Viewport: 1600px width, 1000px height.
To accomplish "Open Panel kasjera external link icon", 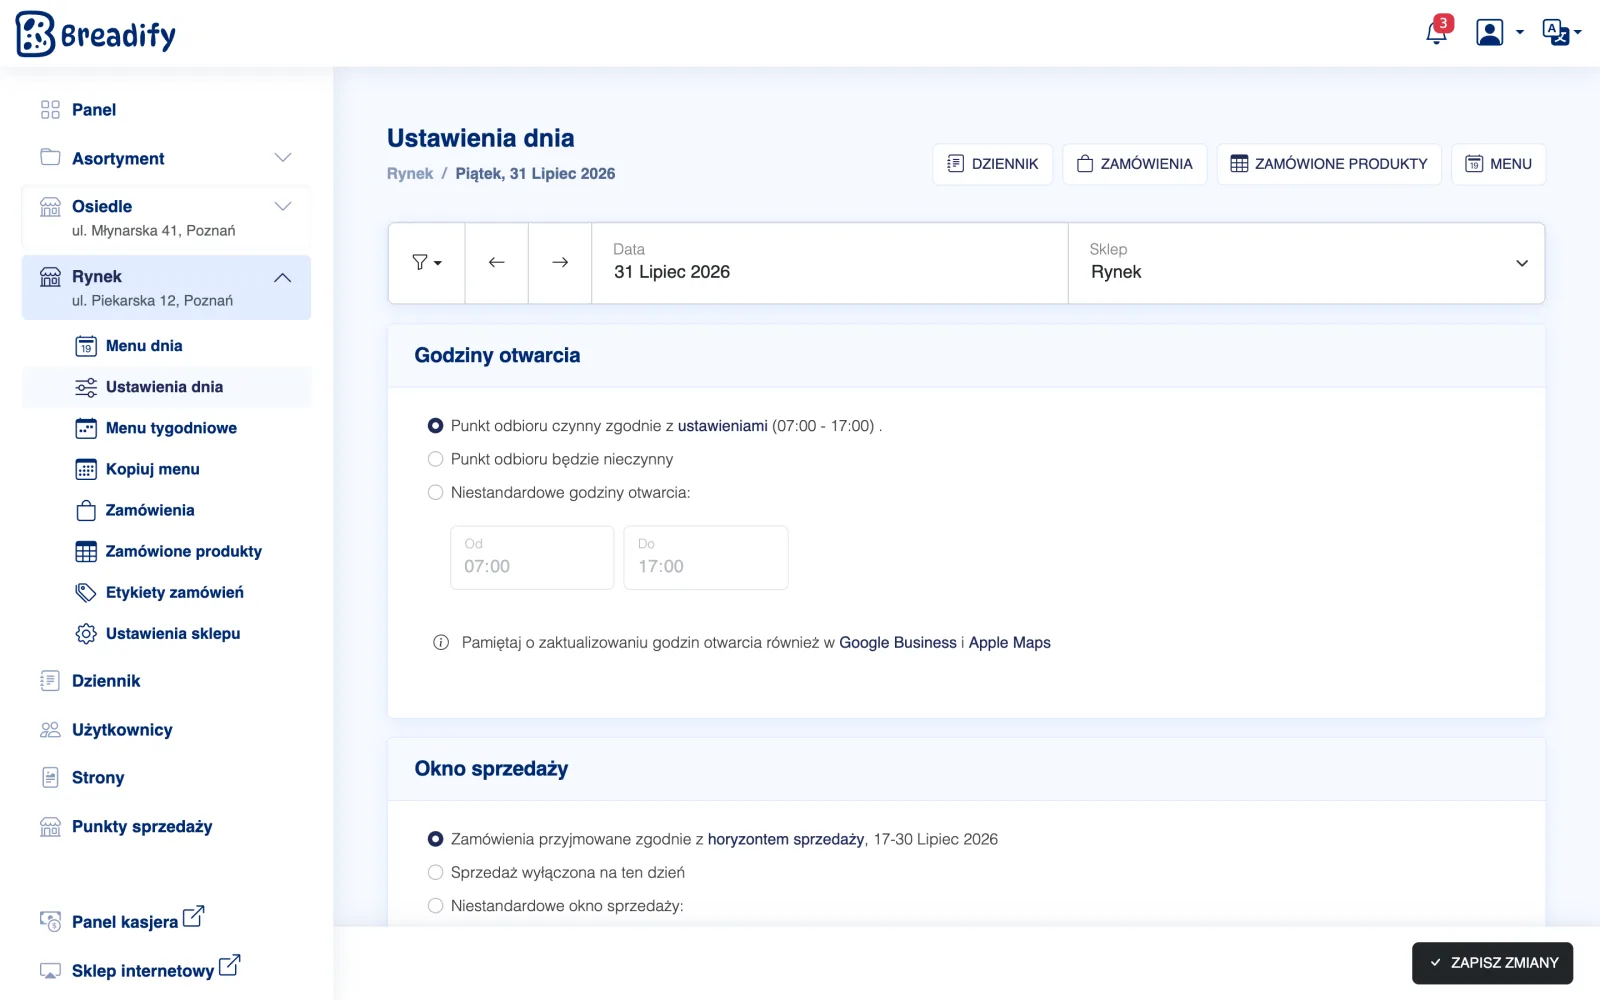I will [x=194, y=916].
